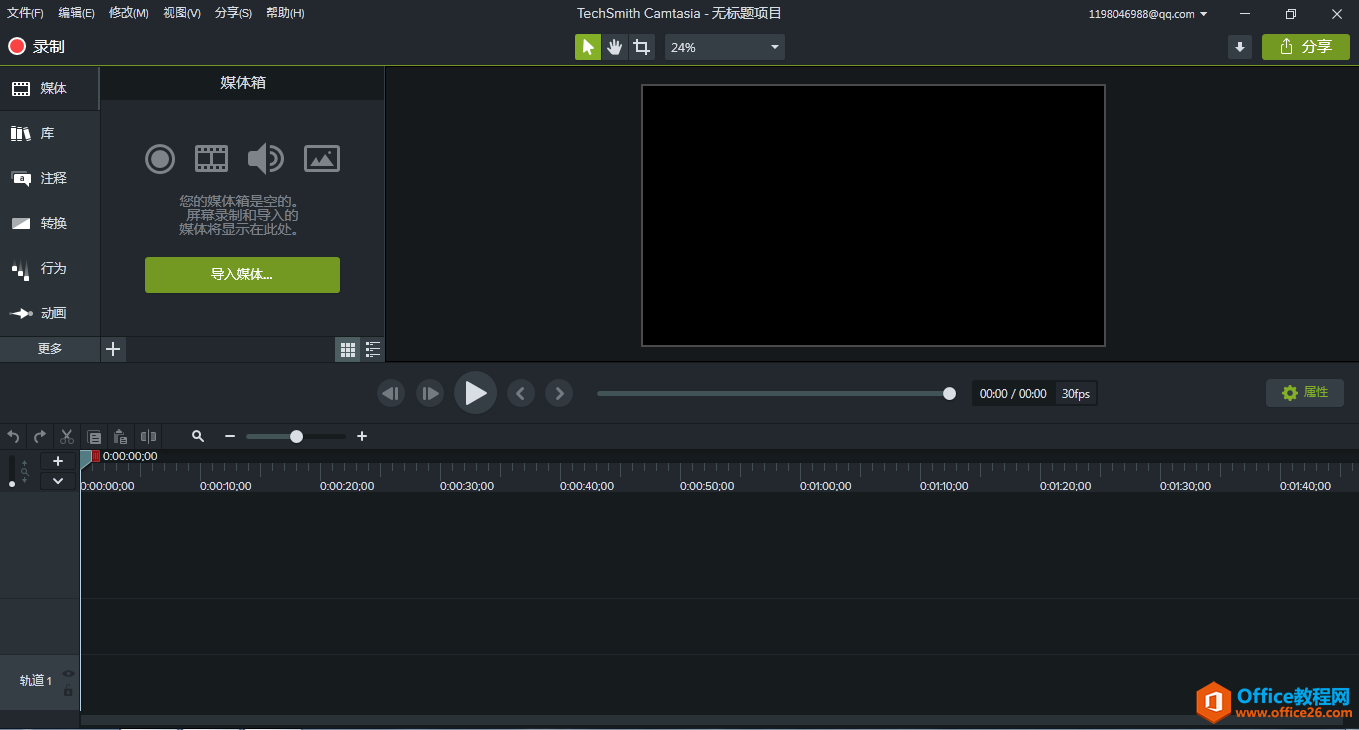The image size is (1359, 730).
Task: Click the paste icon in timeline toolbar
Action: coord(120,436)
